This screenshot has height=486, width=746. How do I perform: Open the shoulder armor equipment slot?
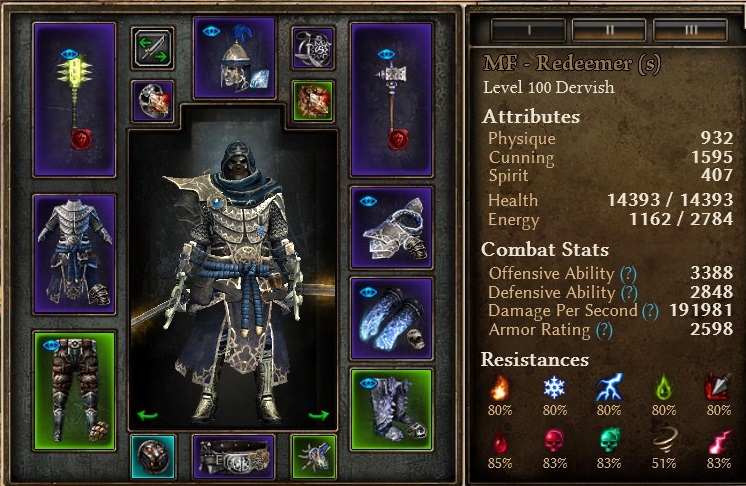[392, 227]
